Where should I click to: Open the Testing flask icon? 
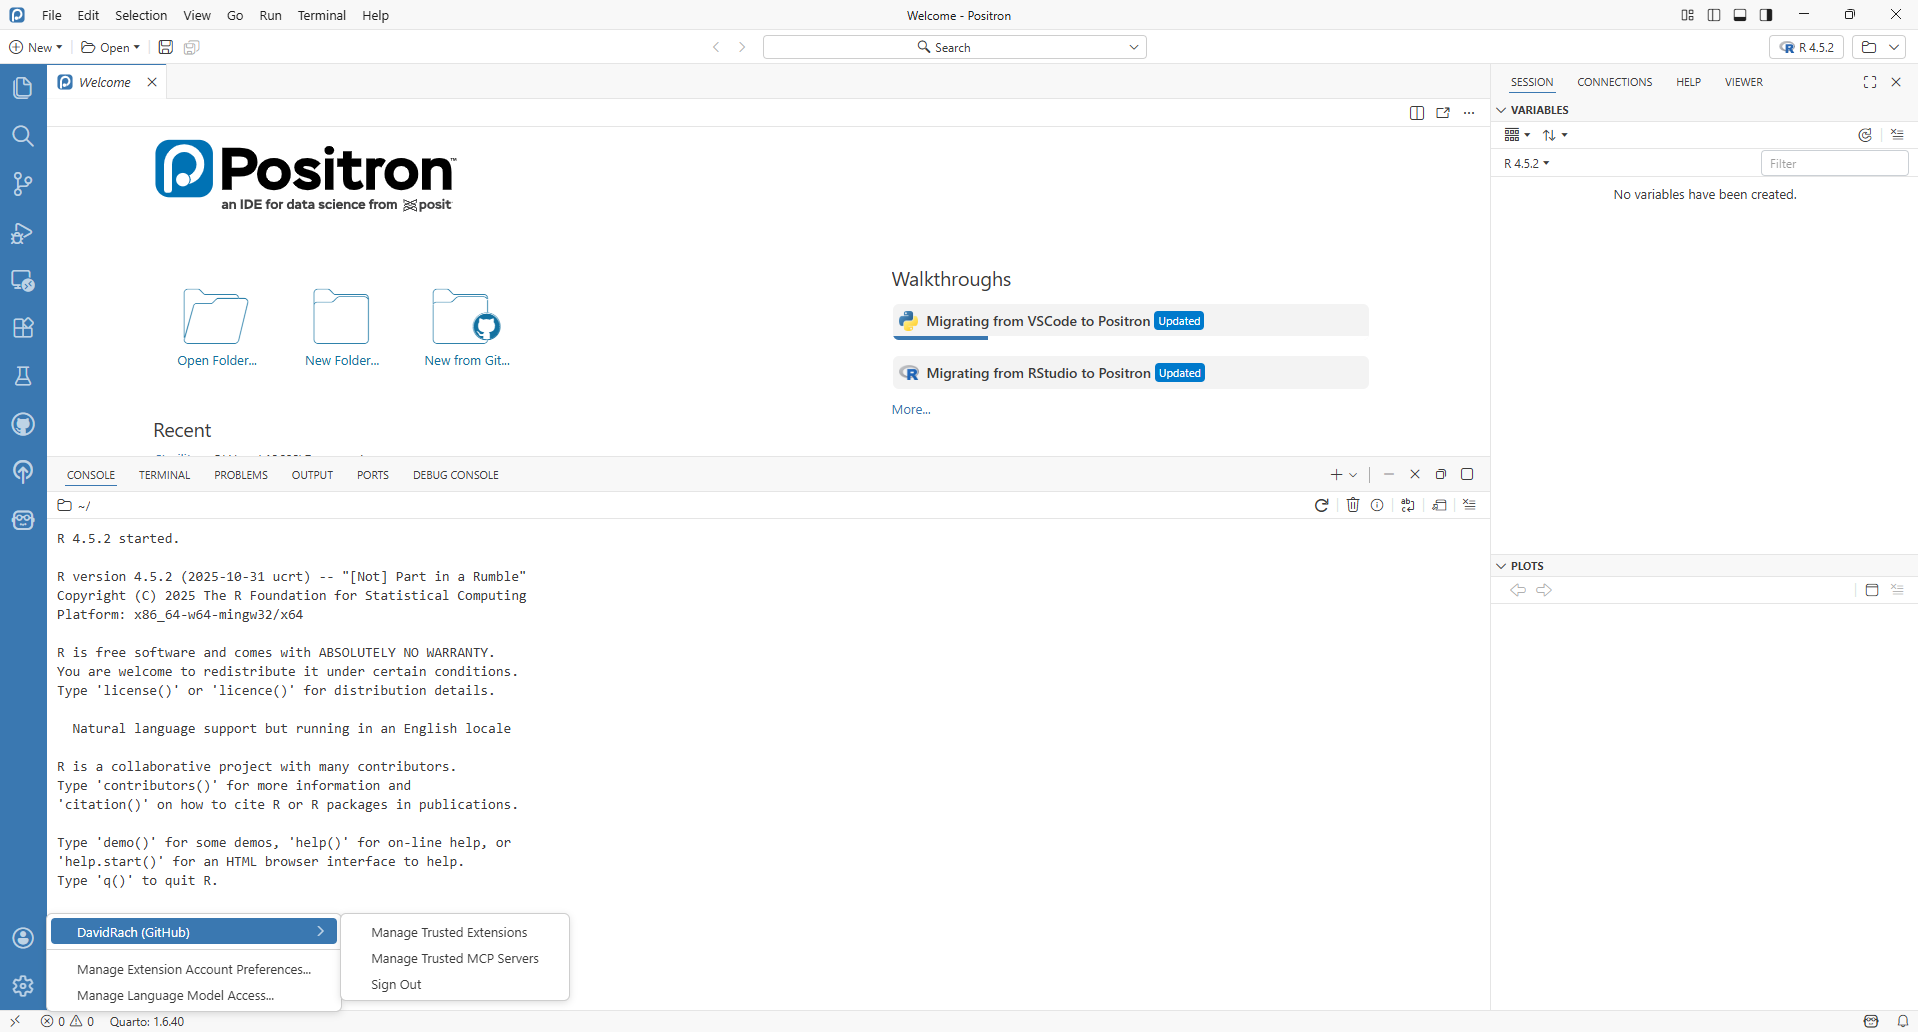(23, 376)
